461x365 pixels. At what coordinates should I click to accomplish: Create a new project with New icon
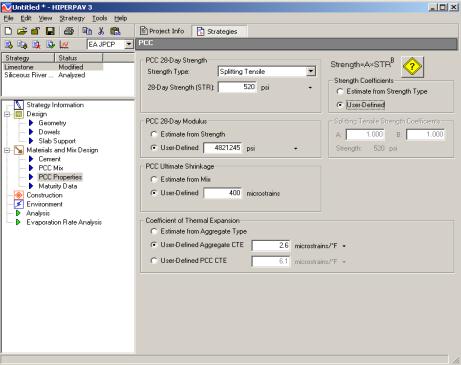8,31
